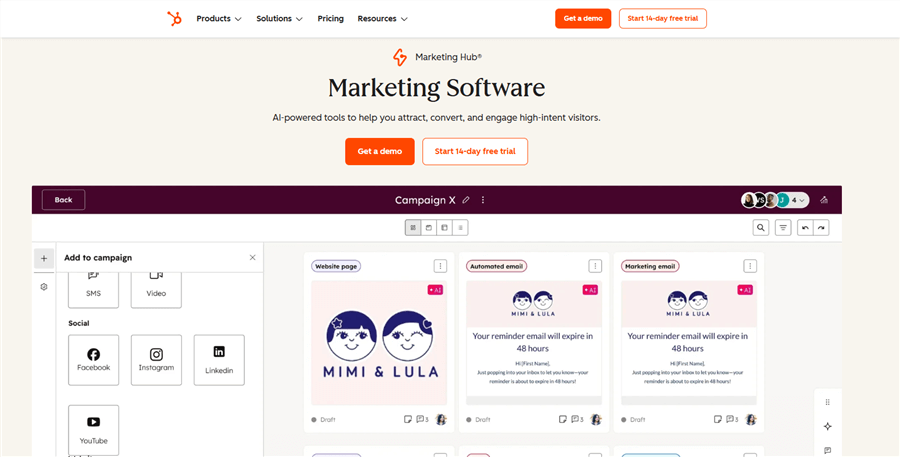900x457 pixels.
Task: Click Start 14-day free trial below the headline
Action: [475, 152]
